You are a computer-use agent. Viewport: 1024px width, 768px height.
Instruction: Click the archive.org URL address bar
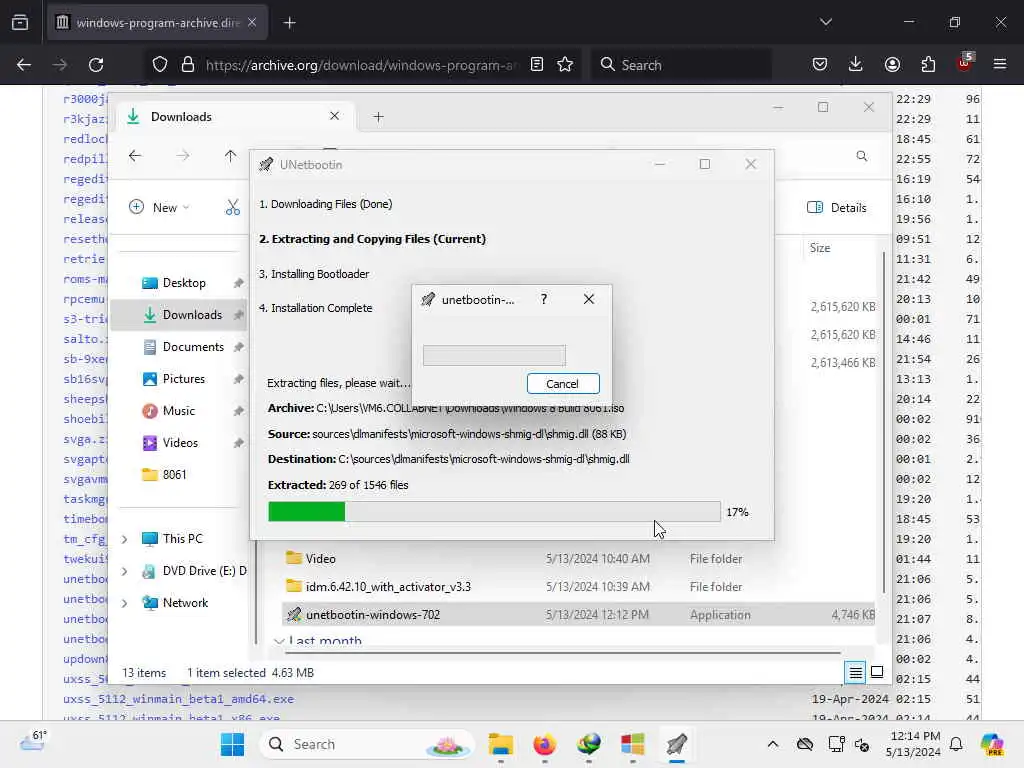pos(361,65)
